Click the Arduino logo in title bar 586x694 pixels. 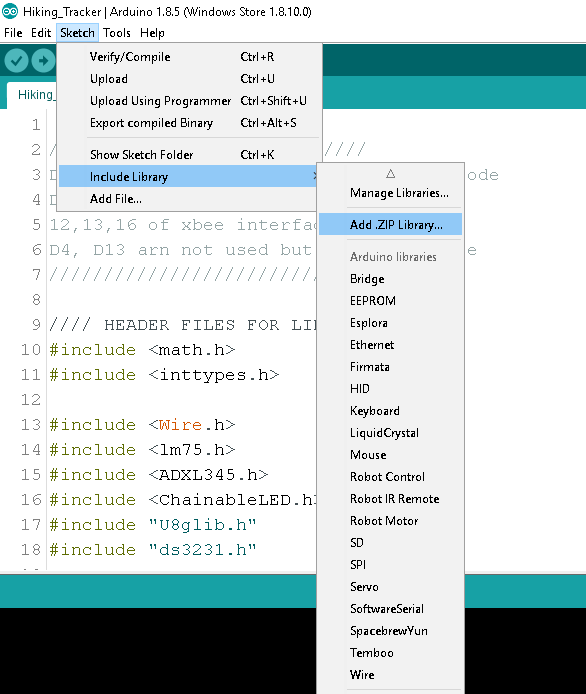[10, 12]
